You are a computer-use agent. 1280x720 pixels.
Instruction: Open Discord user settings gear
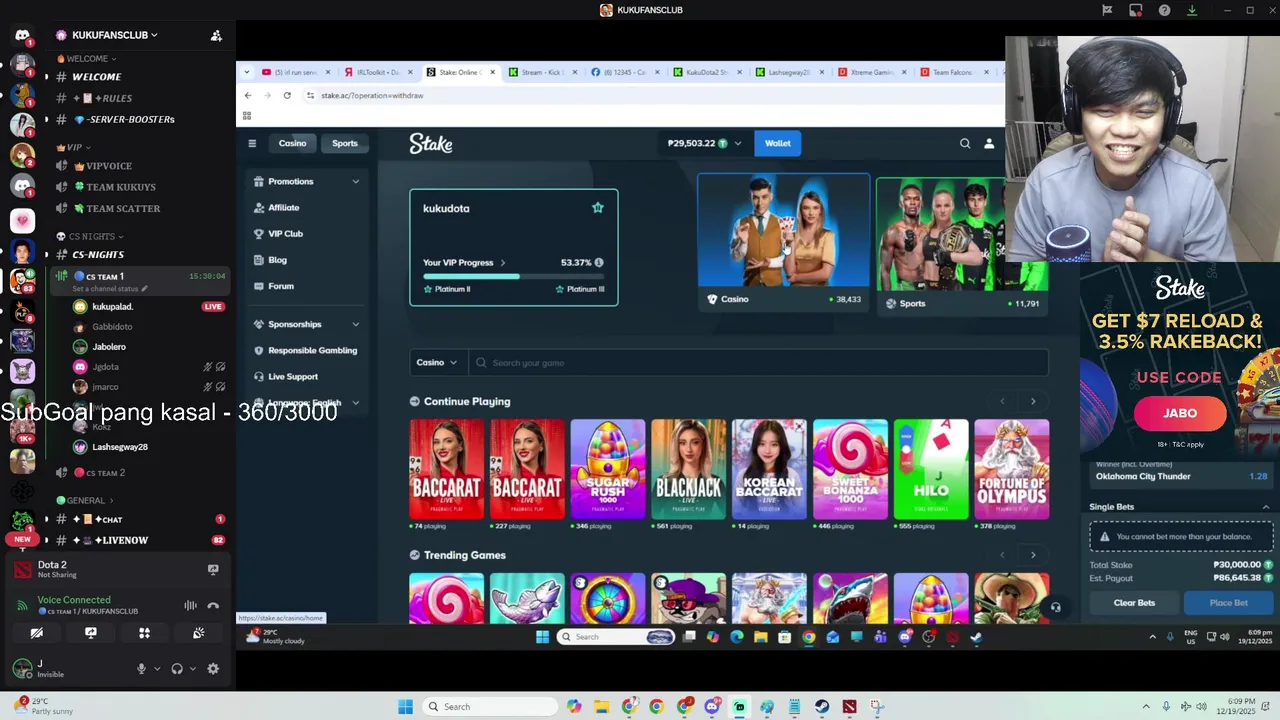click(x=213, y=669)
